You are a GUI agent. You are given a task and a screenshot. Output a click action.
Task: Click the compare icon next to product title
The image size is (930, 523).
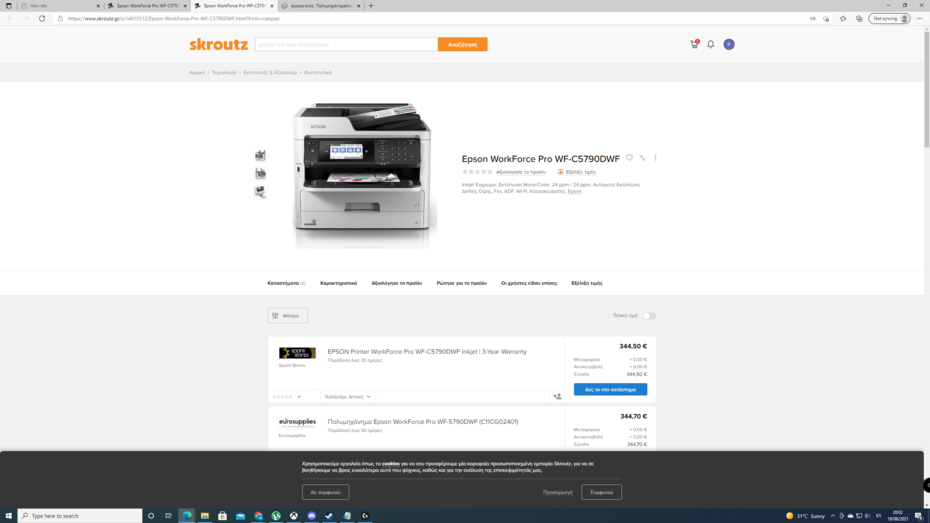(x=642, y=158)
